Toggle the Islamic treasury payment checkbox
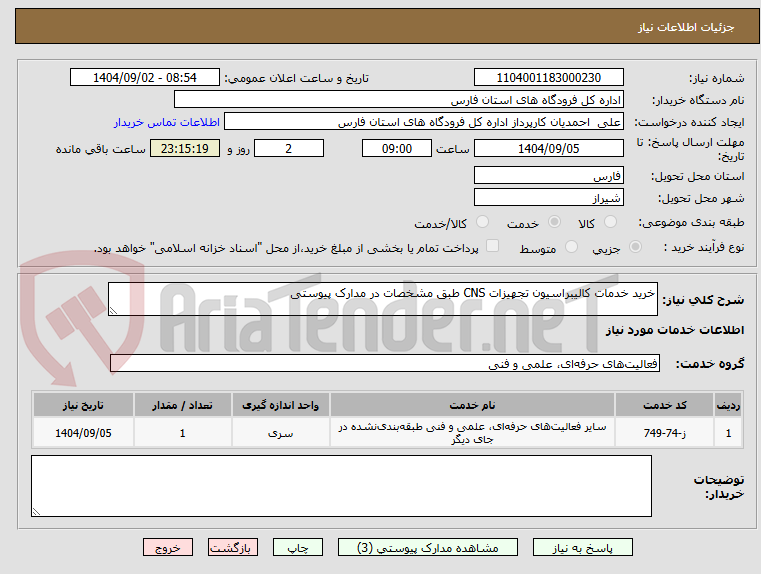The image size is (761, 574). (x=492, y=246)
